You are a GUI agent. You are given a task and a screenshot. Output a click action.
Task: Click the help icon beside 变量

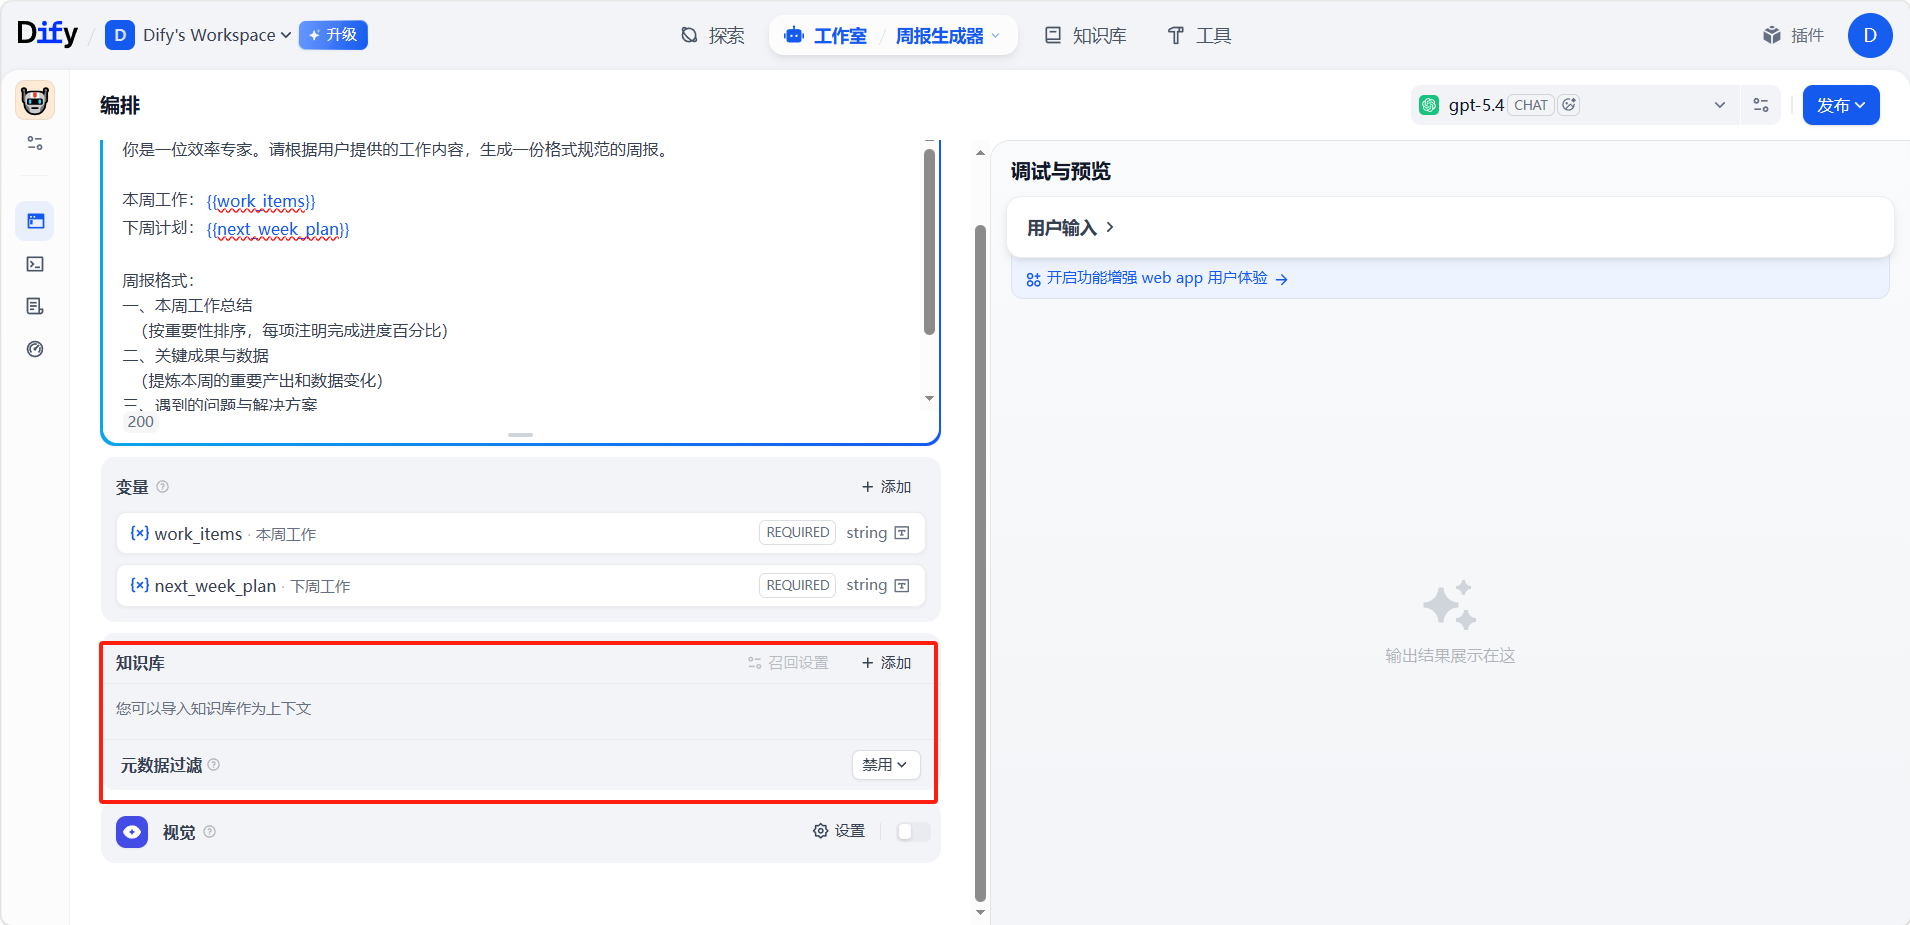click(163, 487)
